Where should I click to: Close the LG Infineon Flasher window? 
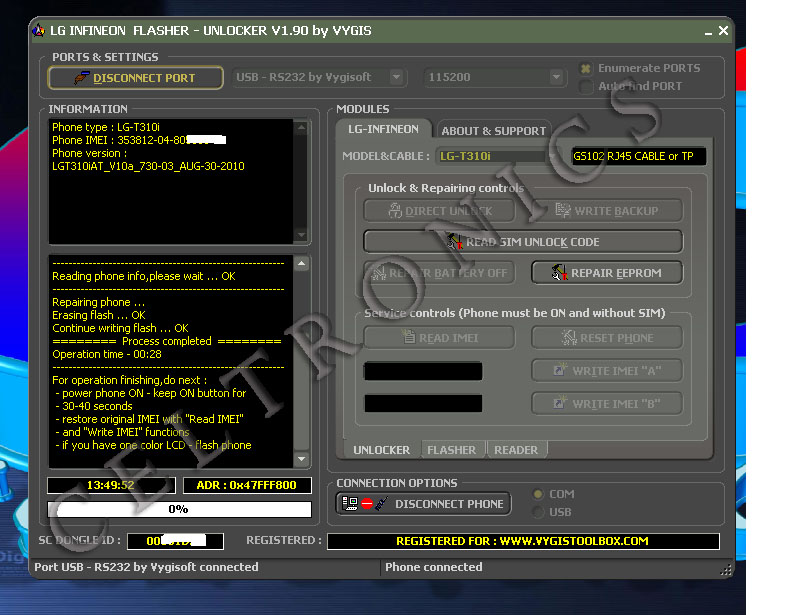(x=723, y=31)
